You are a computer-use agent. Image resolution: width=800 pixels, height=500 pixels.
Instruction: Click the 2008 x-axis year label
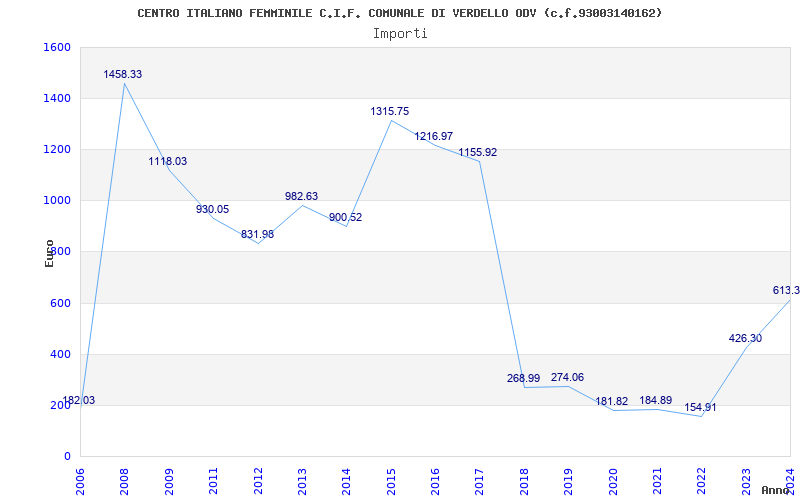125,481
